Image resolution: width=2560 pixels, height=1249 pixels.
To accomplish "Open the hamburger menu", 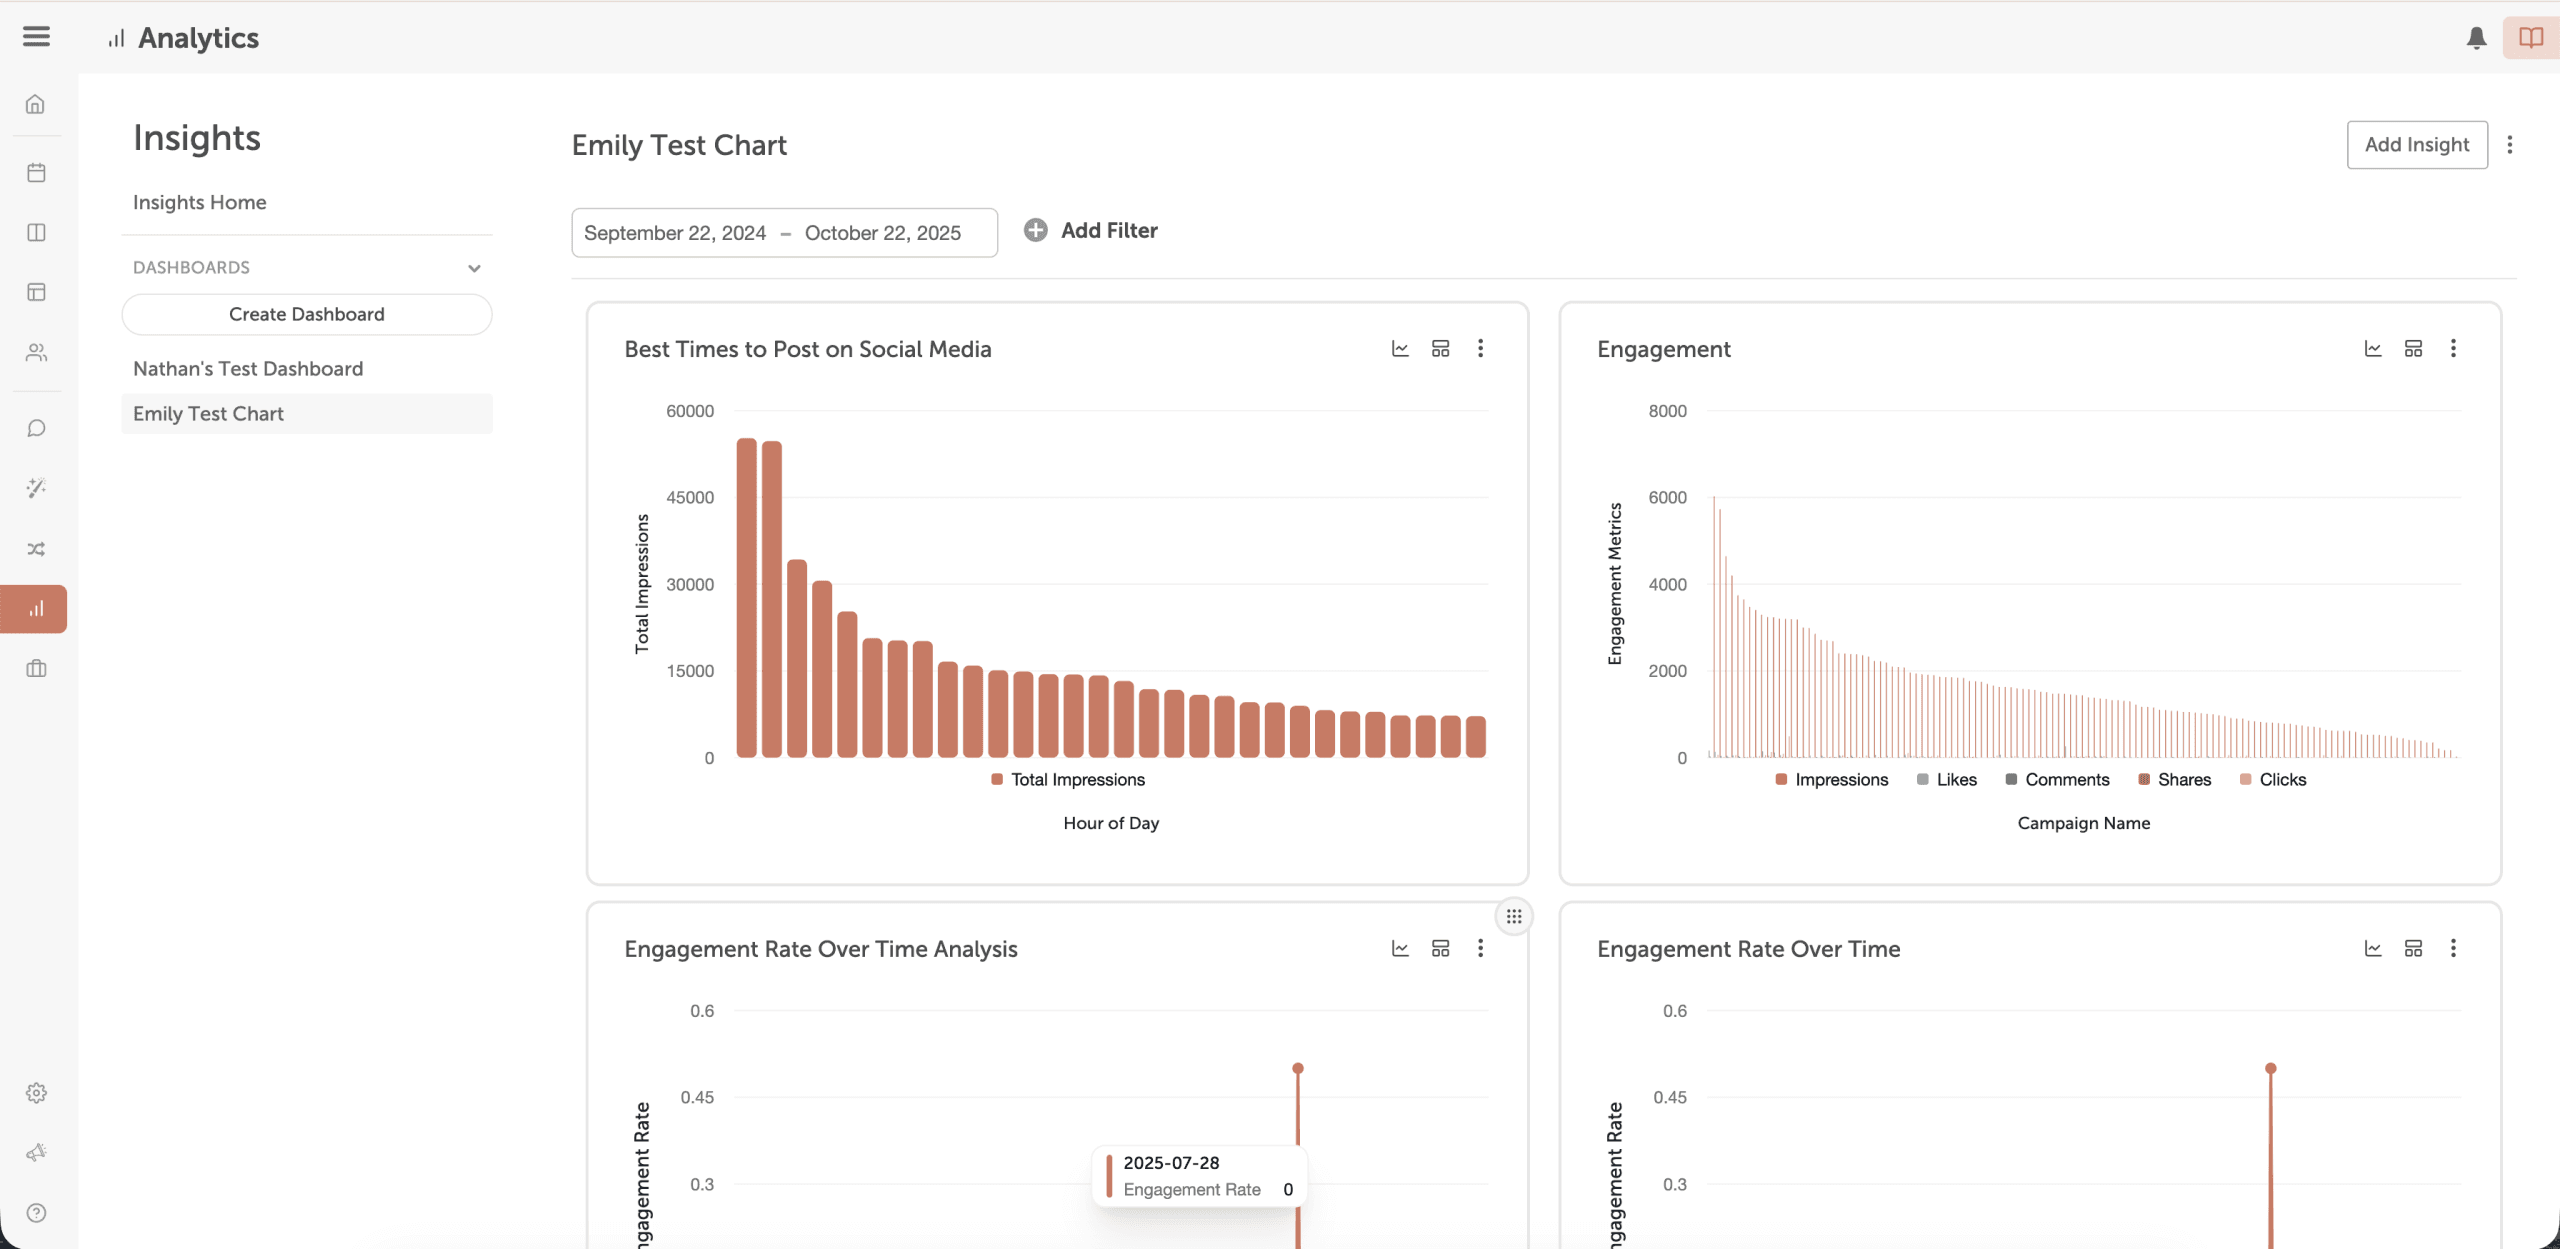I will tap(36, 37).
